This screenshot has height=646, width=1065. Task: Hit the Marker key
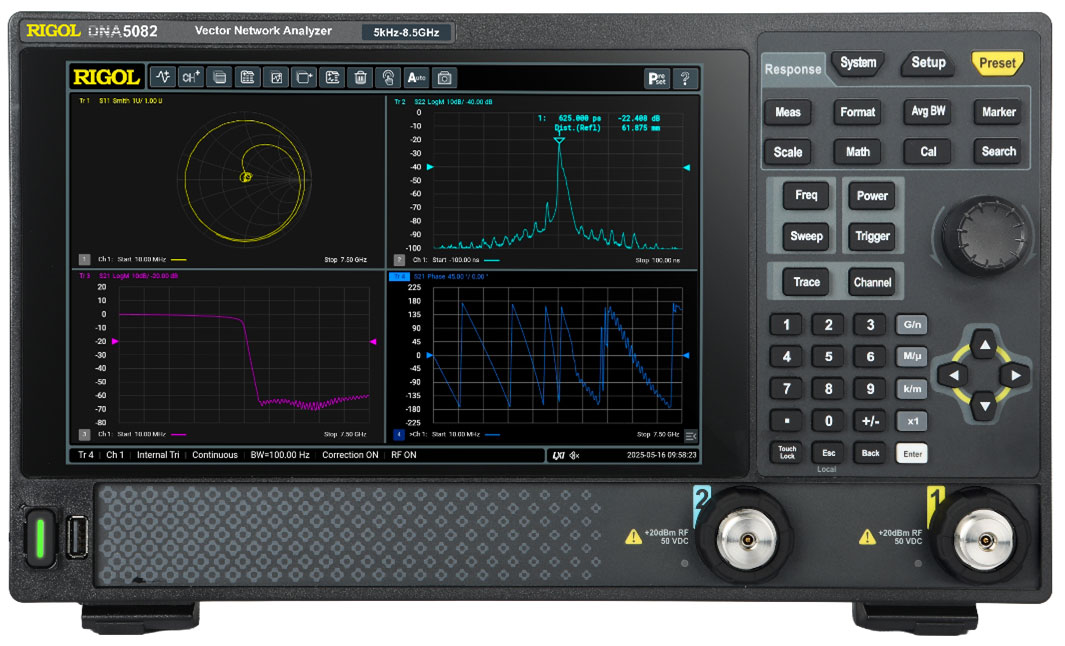coord(998,112)
